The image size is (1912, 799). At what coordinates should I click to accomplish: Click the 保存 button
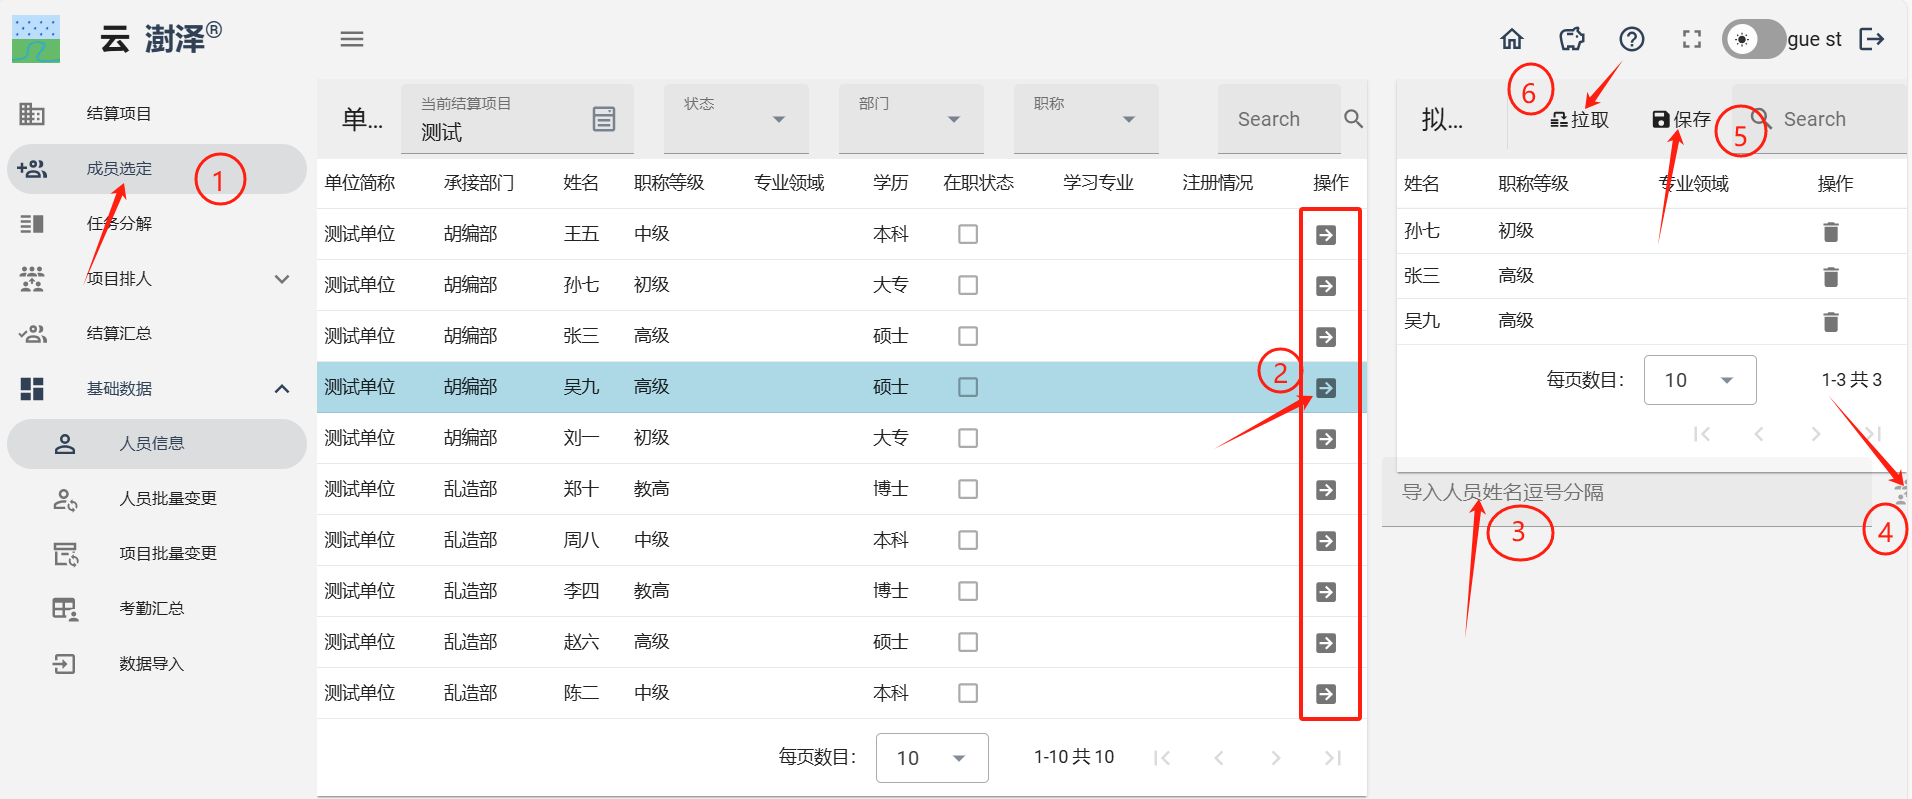pyautogui.click(x=1681, y=120)
